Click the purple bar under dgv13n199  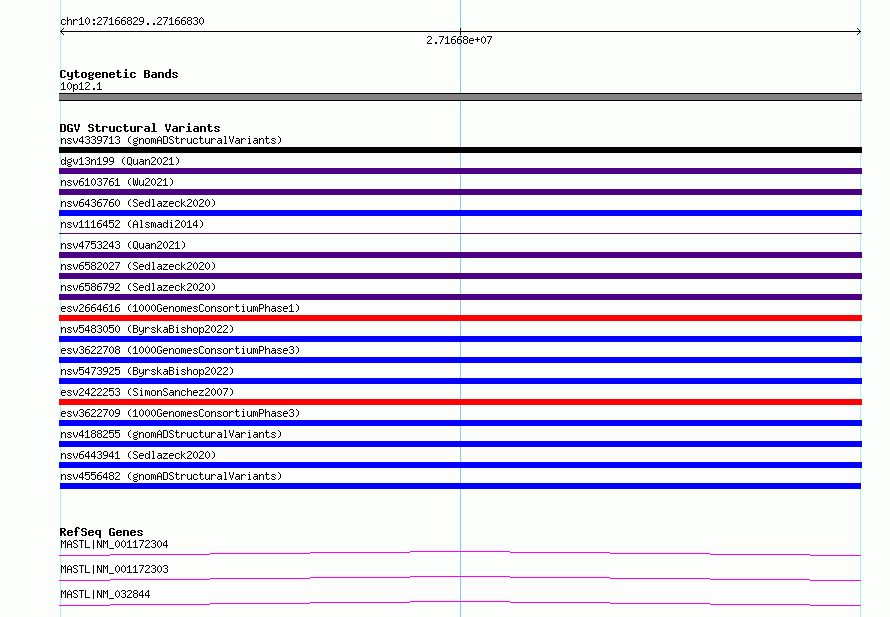(460, 171)
